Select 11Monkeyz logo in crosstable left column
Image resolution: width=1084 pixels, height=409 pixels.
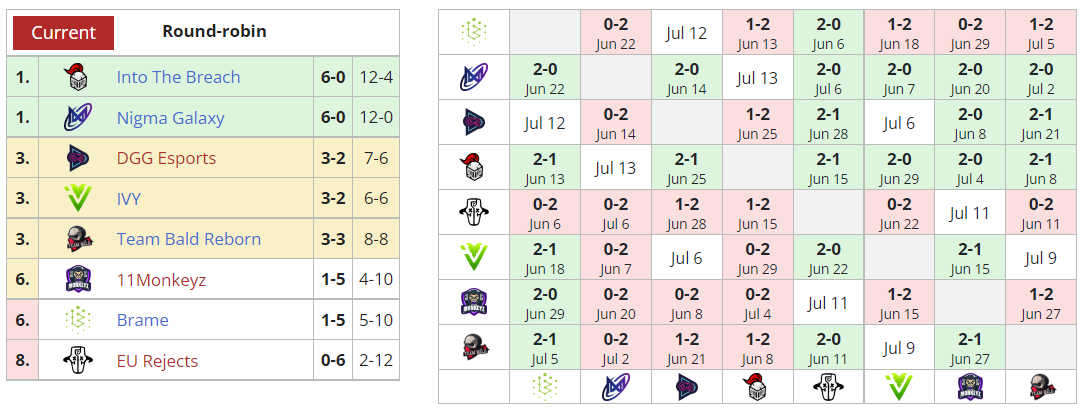point(473,302)
